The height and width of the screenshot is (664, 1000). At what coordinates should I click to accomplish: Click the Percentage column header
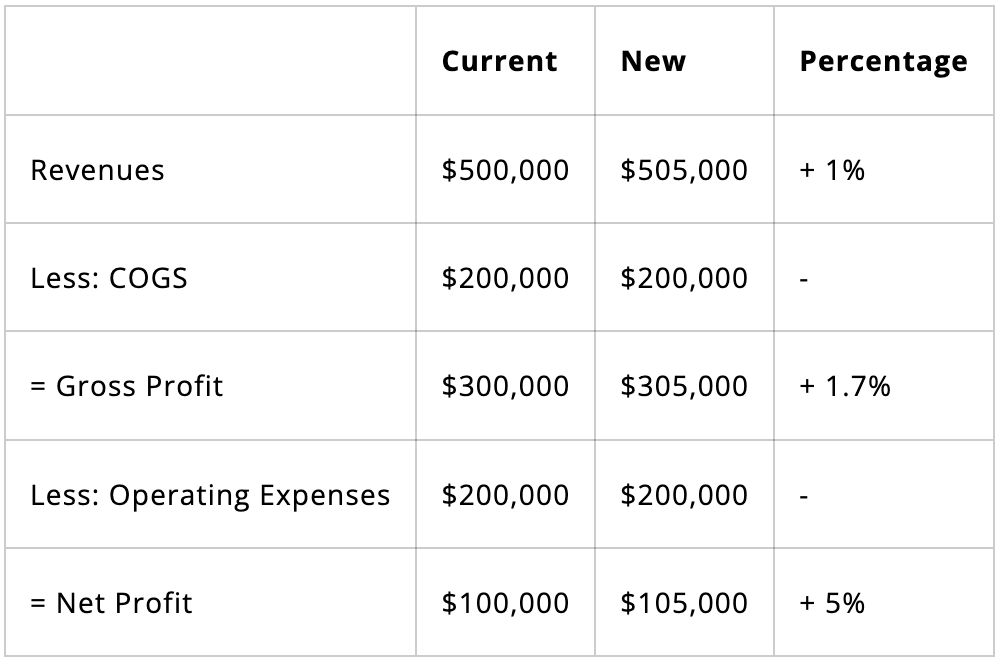tap(883, 61)
